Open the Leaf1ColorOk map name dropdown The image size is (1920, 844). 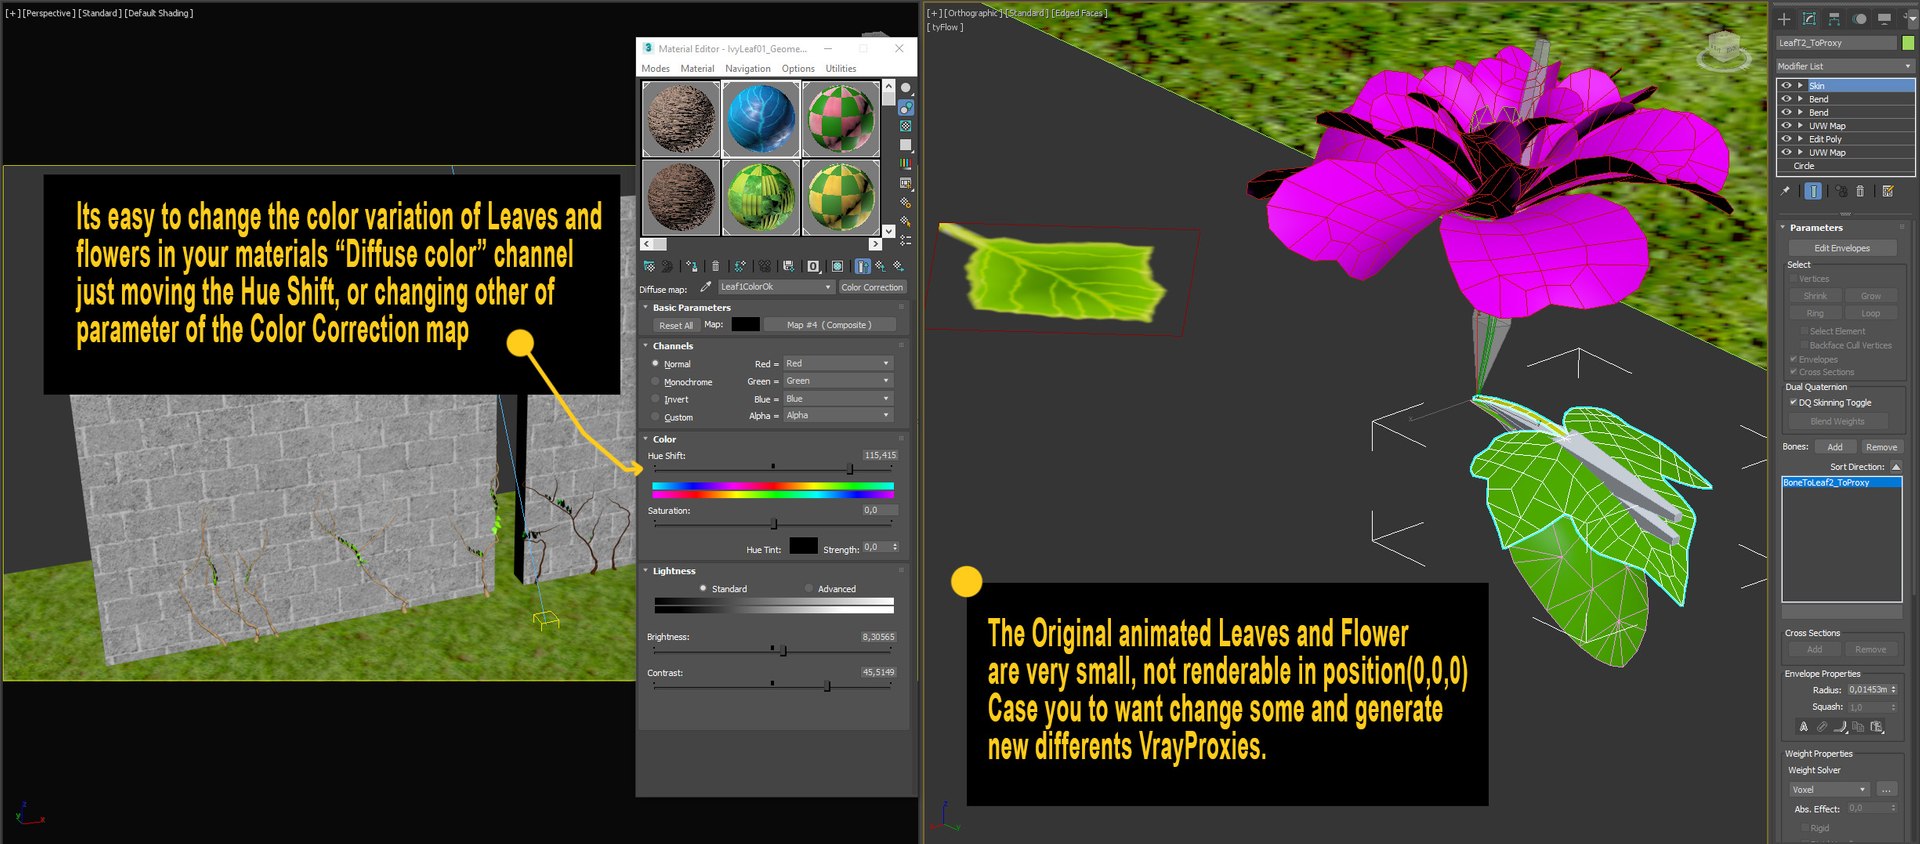point(776,287)
